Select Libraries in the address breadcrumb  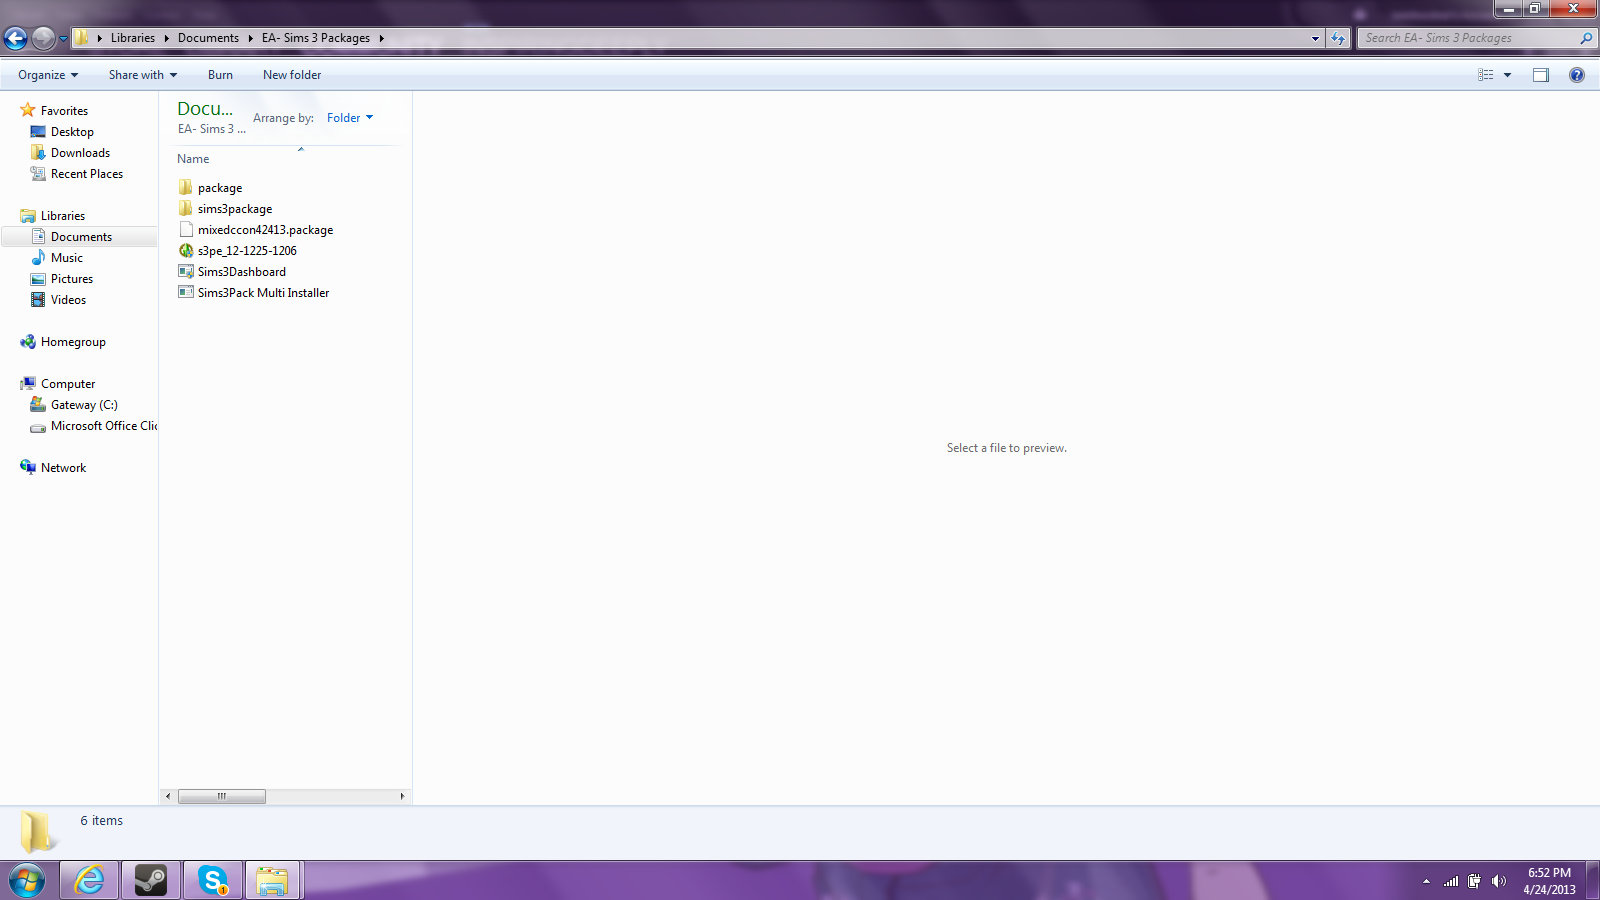[x=133, y=38]
